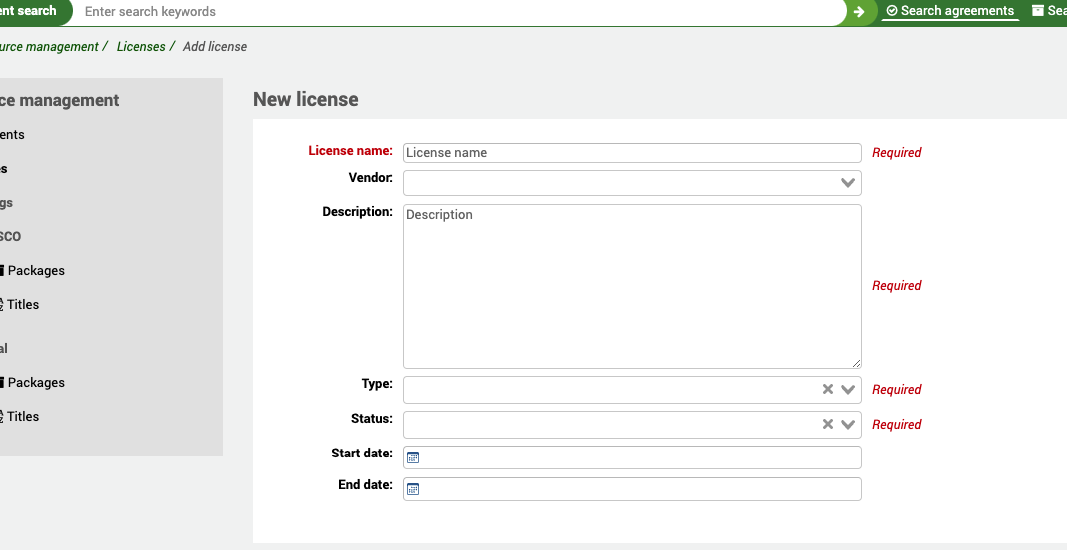Image resolution: width=1067 pixels, height=550 pixels.
Task: Open the Start date calendar icon
Action: 413,458
